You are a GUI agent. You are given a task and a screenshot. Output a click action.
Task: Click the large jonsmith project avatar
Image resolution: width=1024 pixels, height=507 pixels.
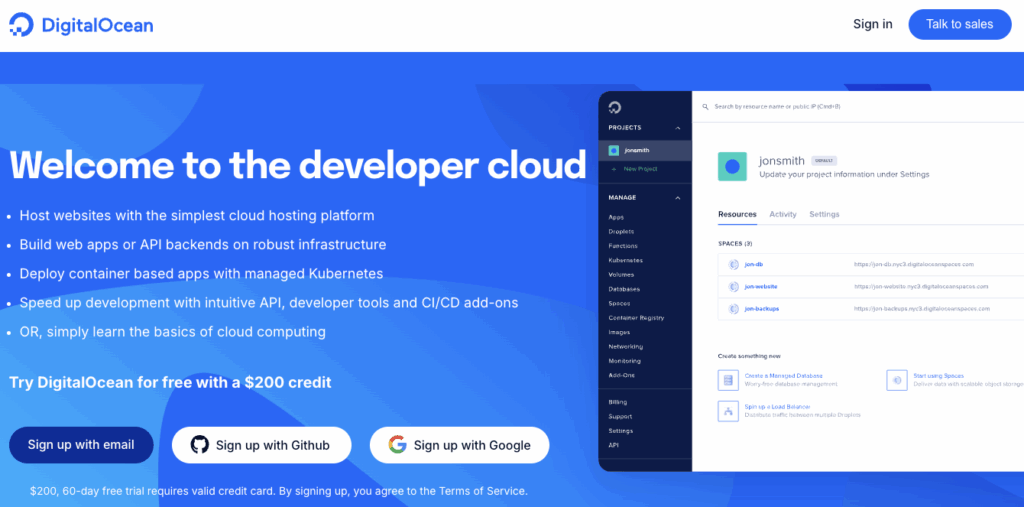732,167
